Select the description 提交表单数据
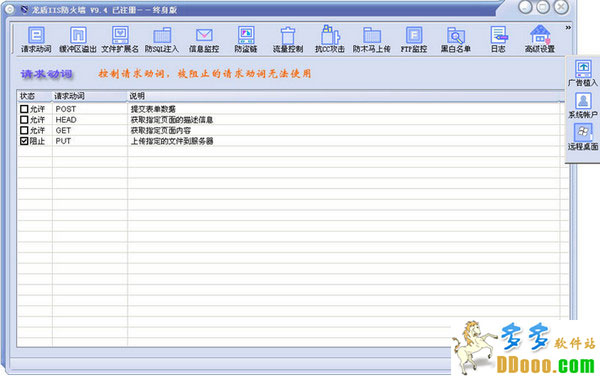The height and width of the screenshot is (376, 600). coord(153,109)
